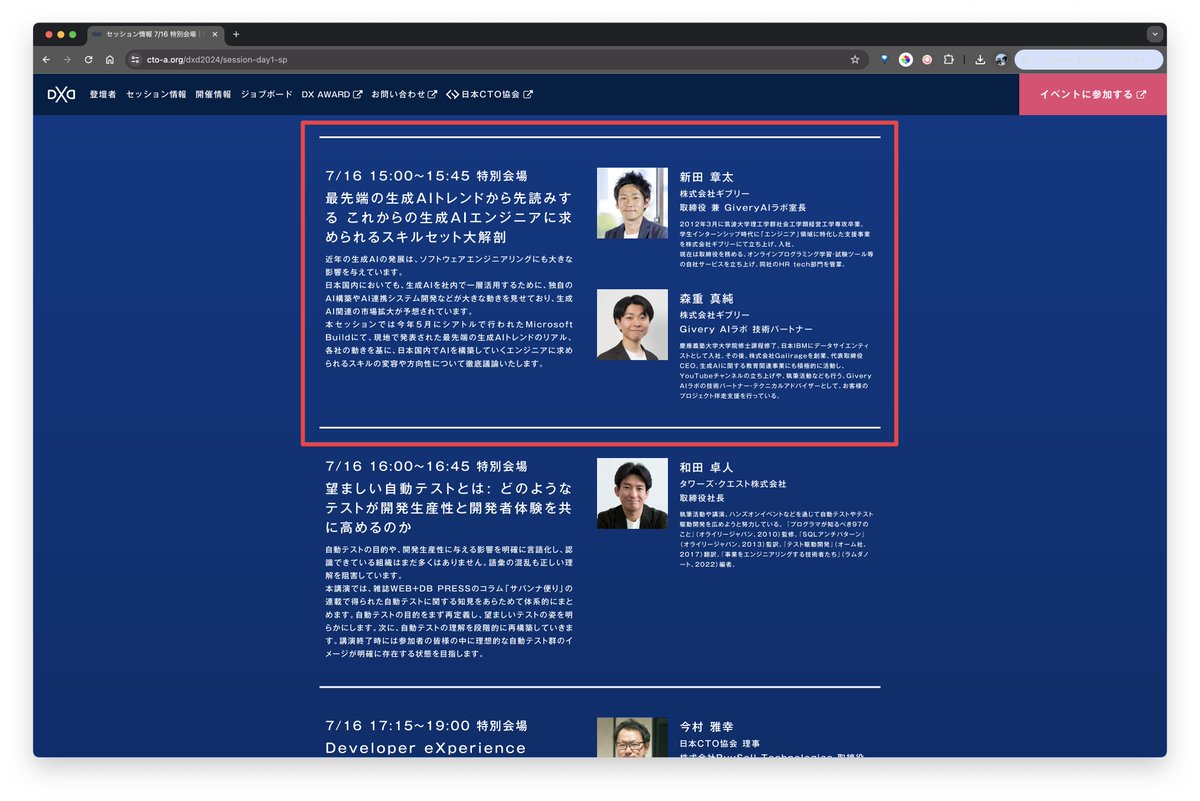Image resolution: width=1200 pixels, height=801 pixels.
Task: Open the DX AWARD external link
Action: click(x=332, y=95)
